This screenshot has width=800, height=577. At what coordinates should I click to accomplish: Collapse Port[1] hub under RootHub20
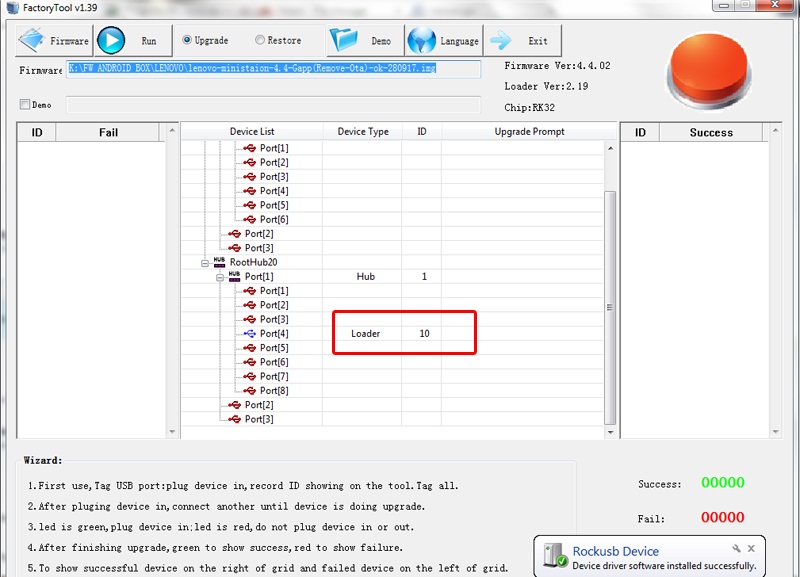pos(220,277)
